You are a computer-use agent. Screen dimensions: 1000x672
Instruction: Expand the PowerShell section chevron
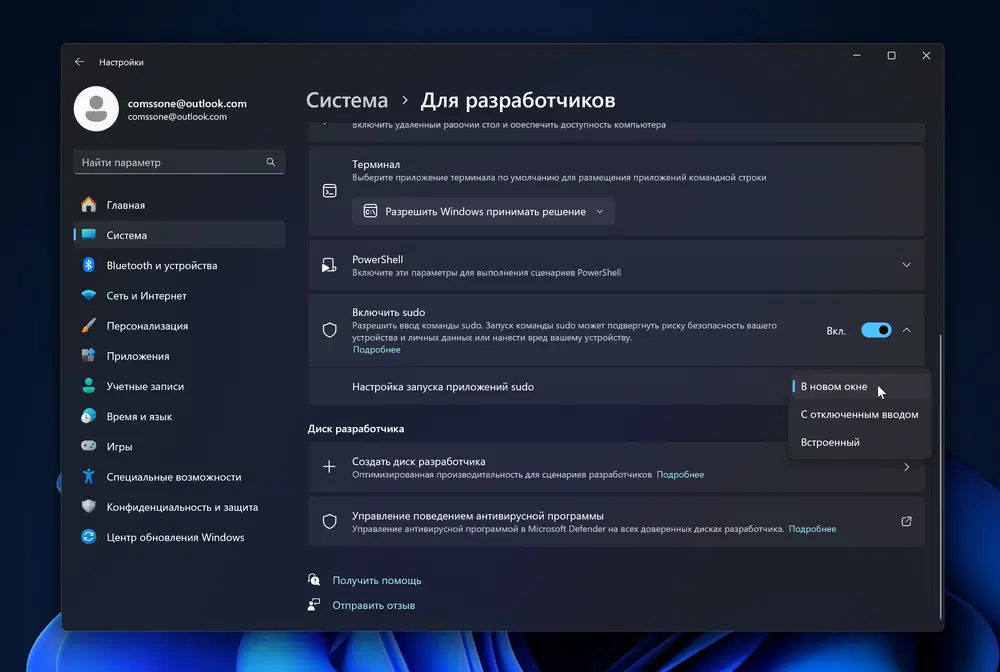906,265
